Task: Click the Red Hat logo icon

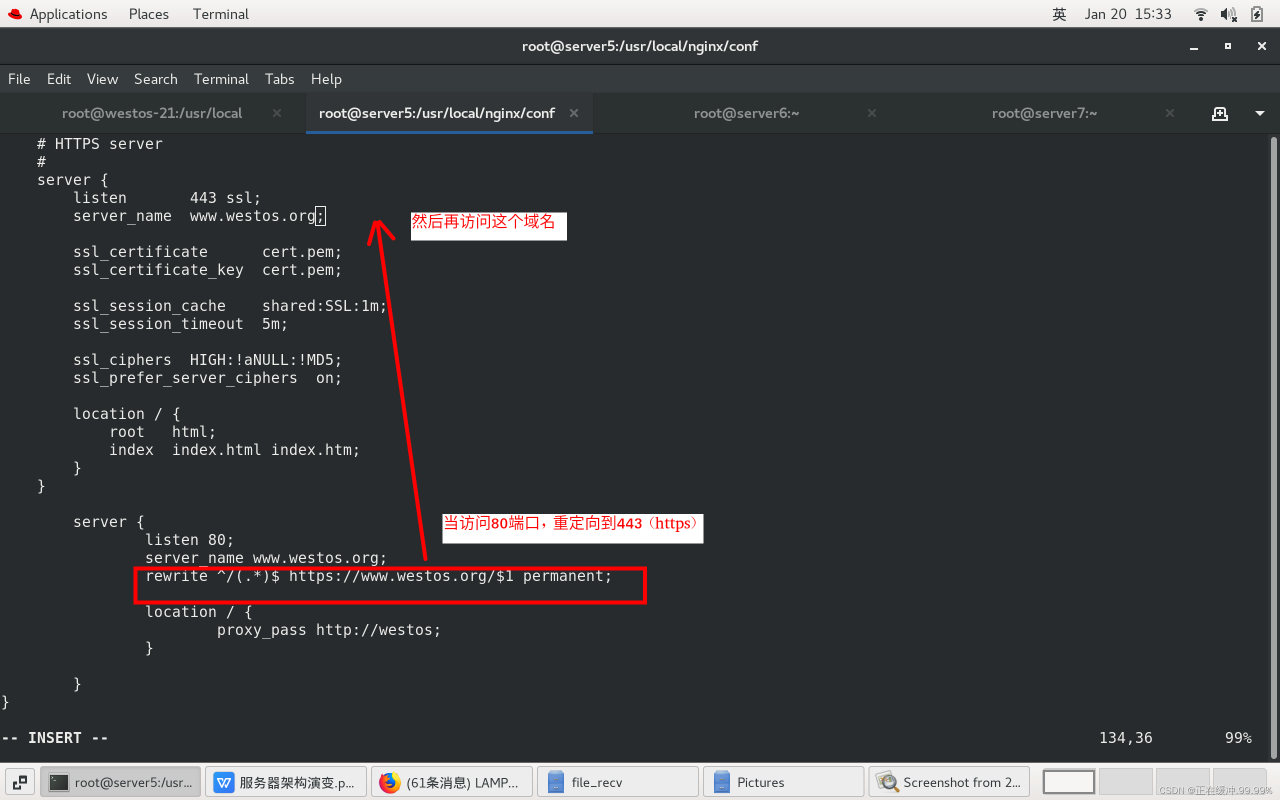Action: (x=14, y=14)
